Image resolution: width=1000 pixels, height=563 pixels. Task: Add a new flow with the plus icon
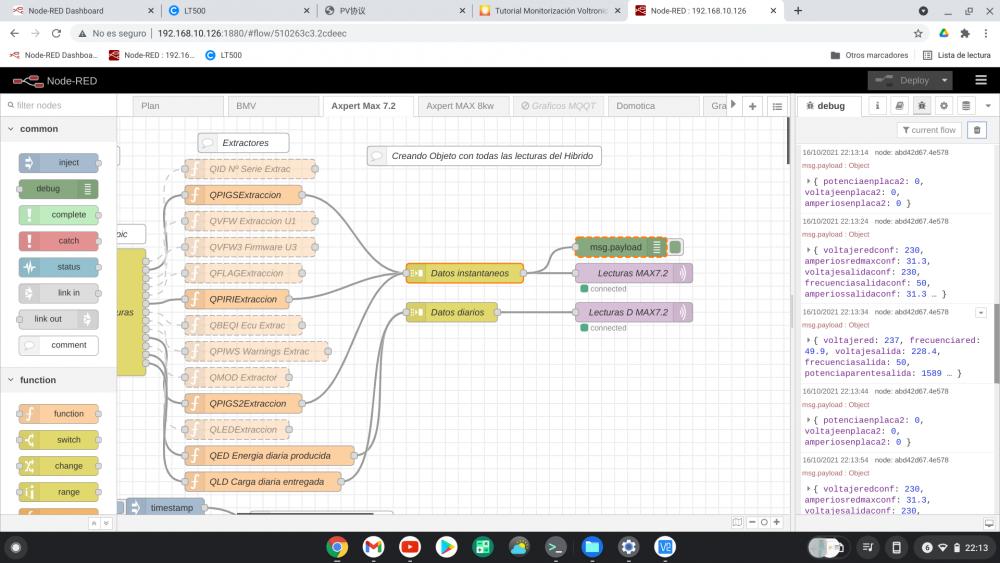[x=753, y=106]
